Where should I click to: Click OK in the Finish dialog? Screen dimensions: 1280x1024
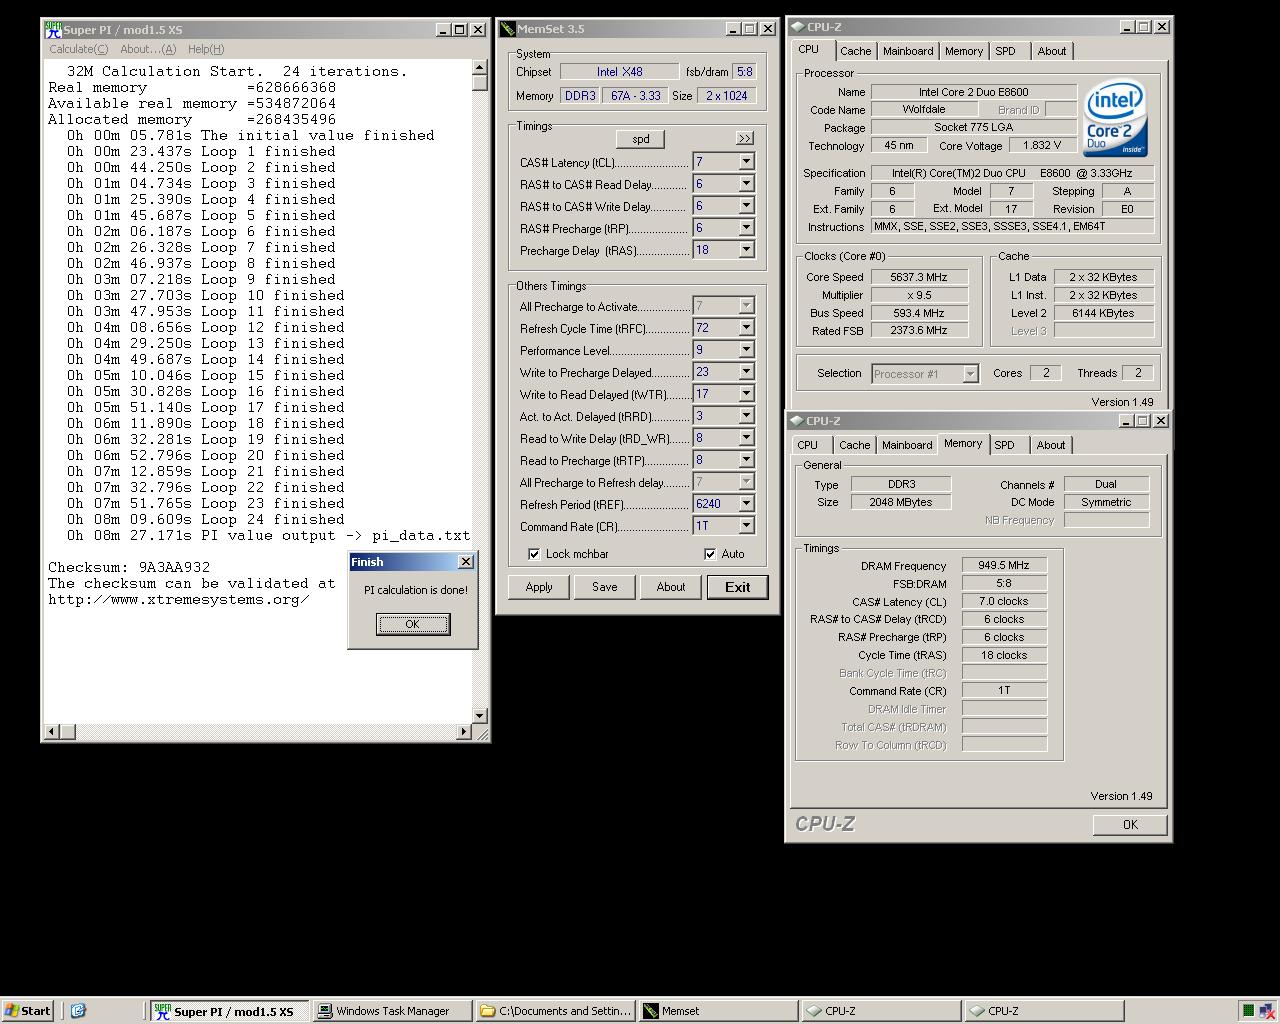click(413, 624)
